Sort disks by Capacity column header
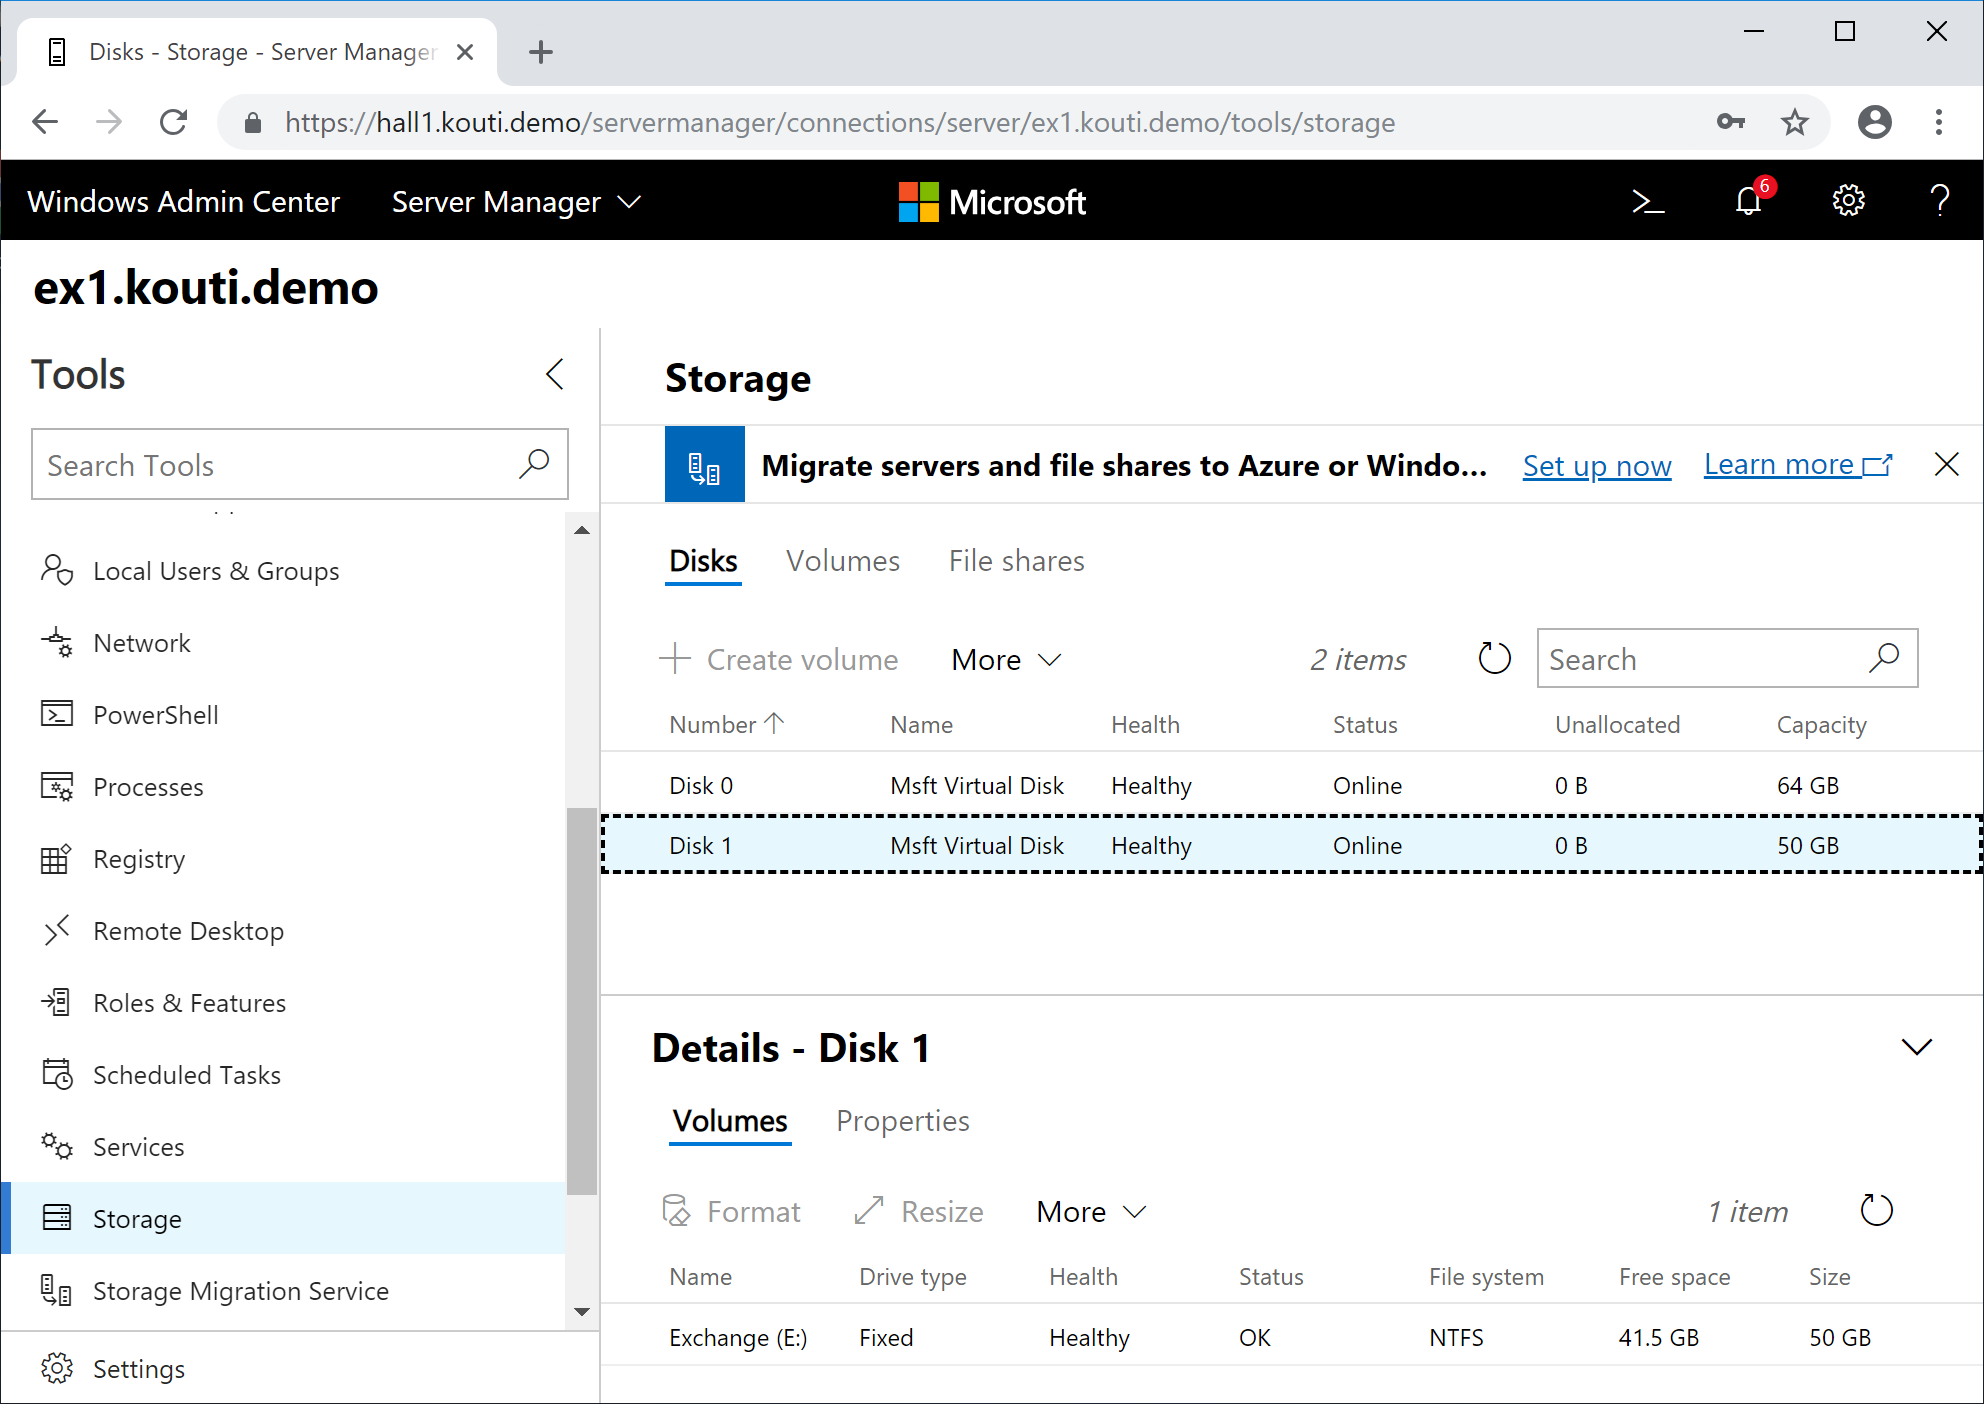This screenshot has width=1984, height=1404. point(1821,725)
